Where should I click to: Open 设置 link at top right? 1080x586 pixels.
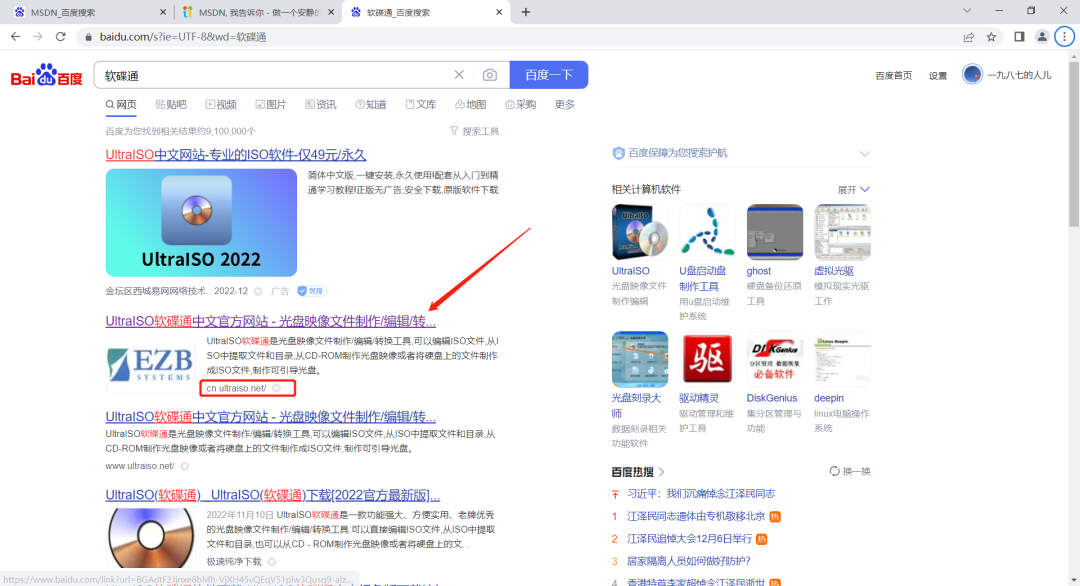pos(937,76)
